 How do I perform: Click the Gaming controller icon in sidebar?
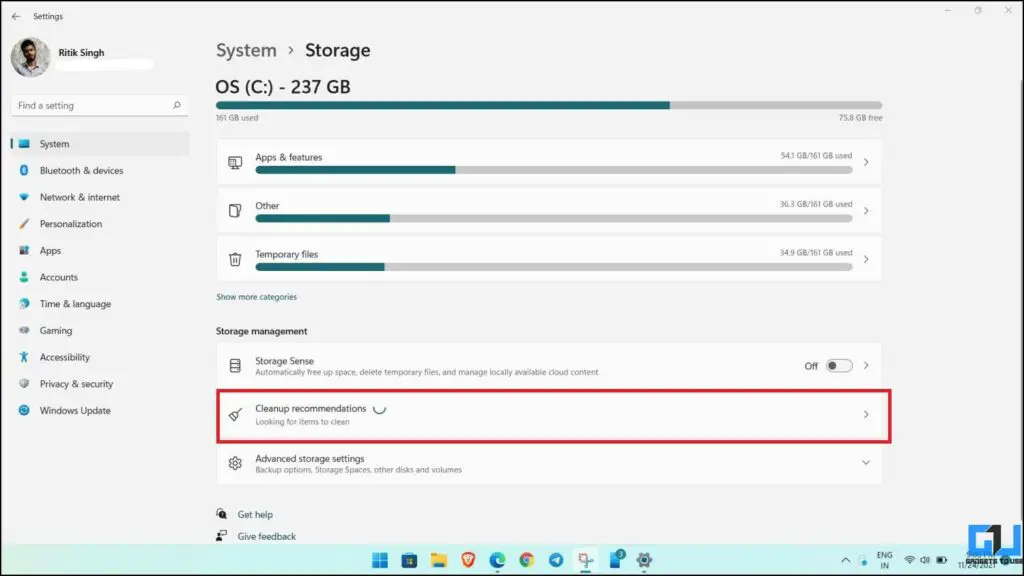(x=22, y=330)
